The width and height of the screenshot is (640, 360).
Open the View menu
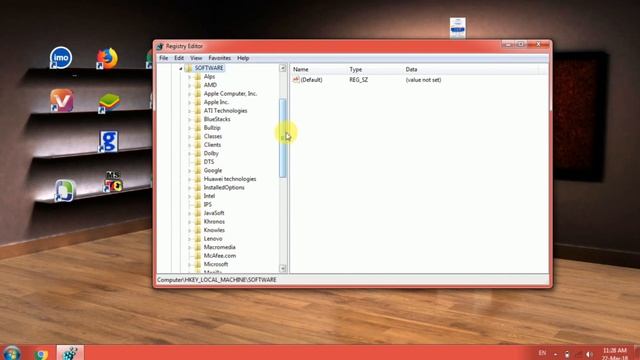[196, 58]
